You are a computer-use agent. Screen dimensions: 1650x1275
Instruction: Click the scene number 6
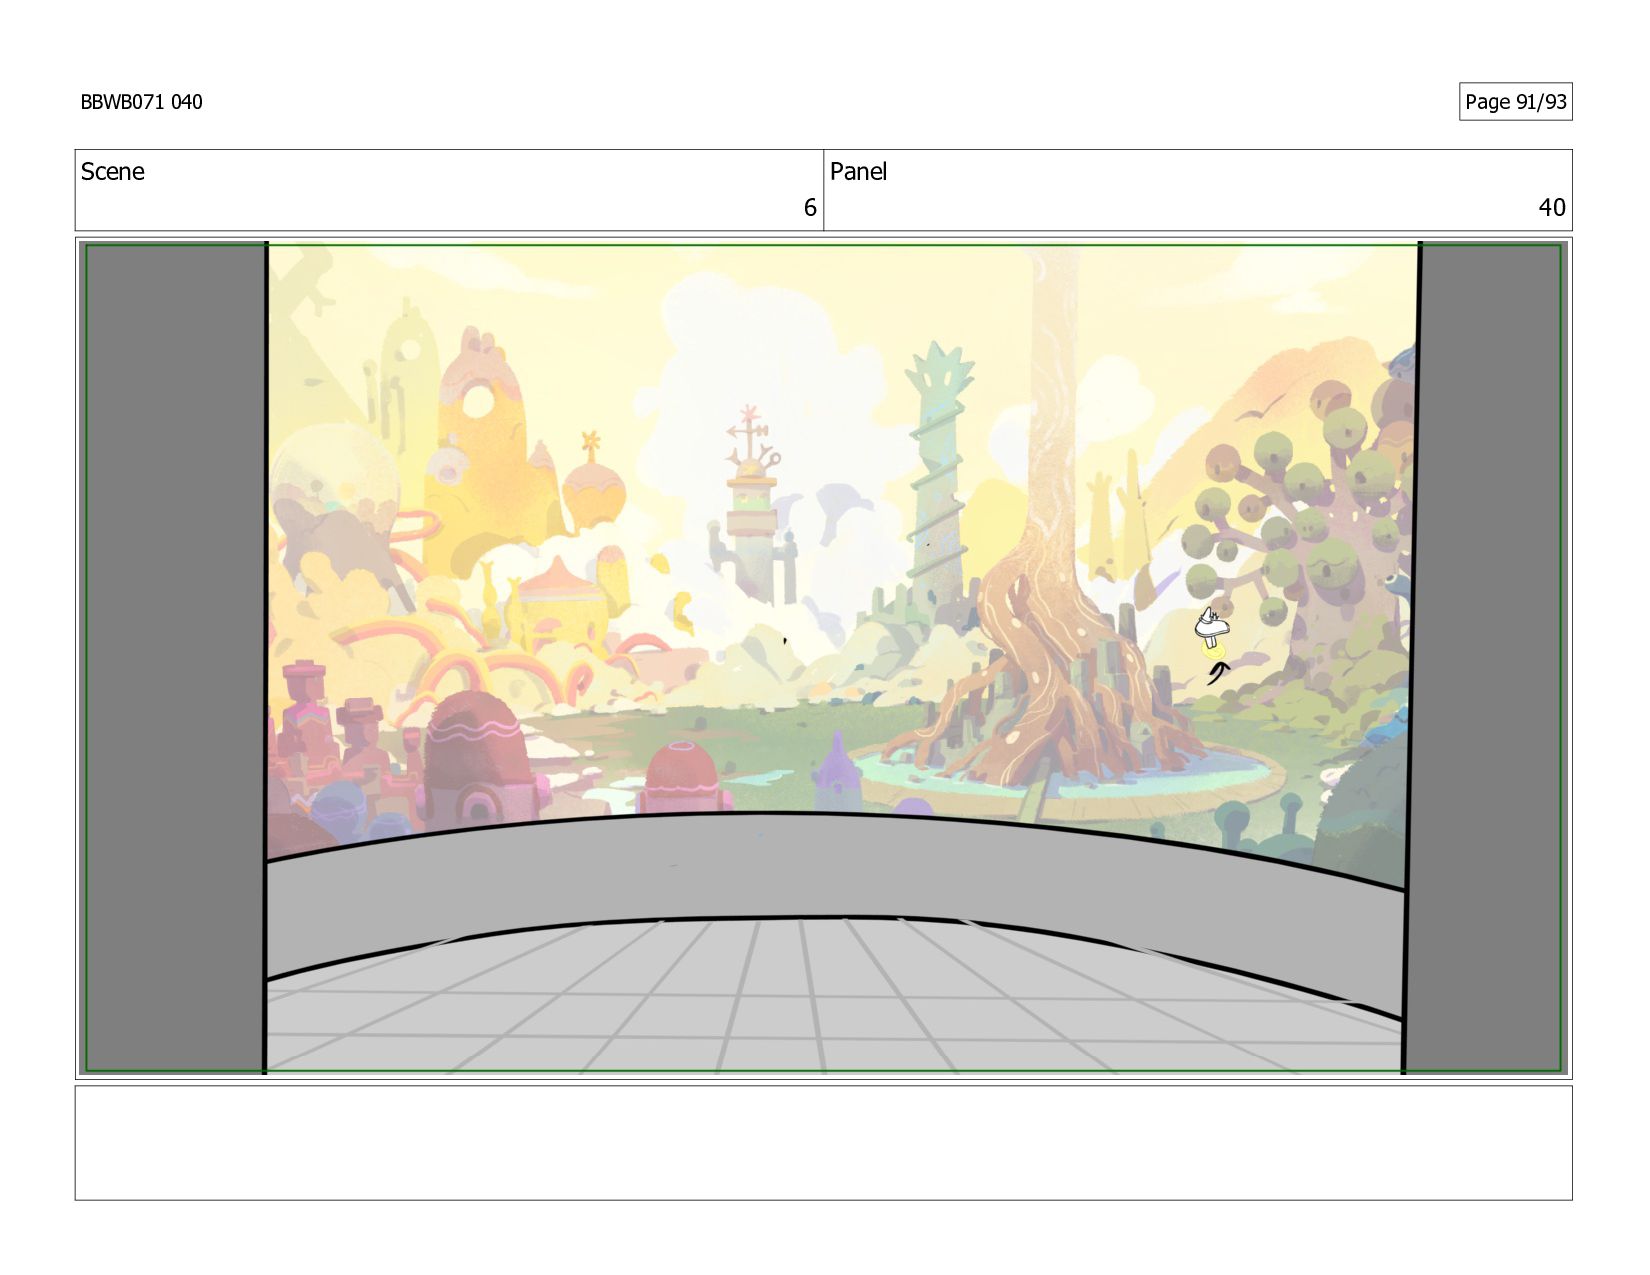coord(810,208)
